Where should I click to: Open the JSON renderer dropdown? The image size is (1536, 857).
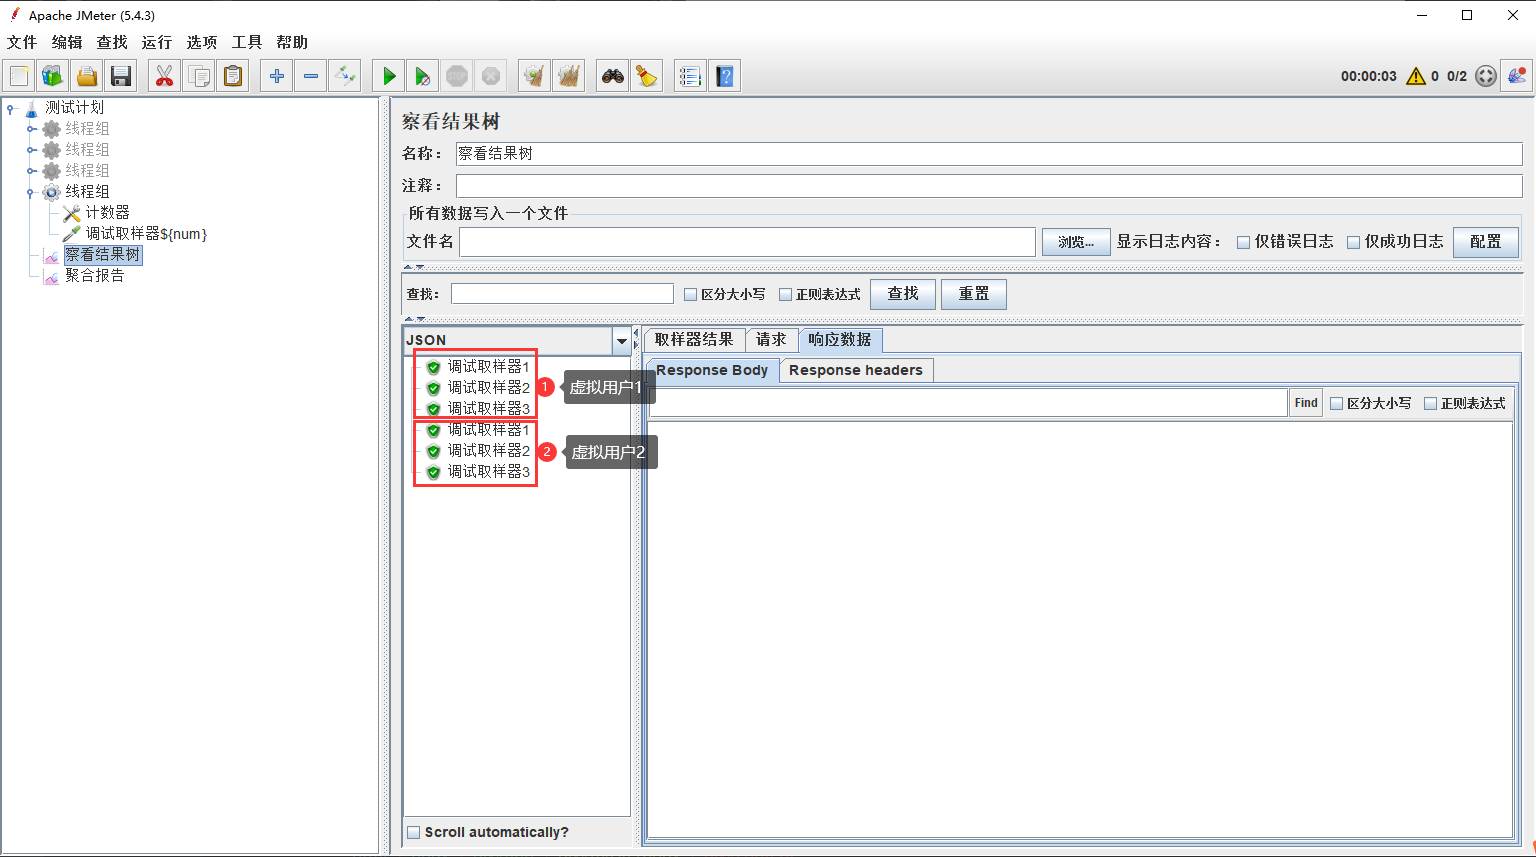[621, 341]
